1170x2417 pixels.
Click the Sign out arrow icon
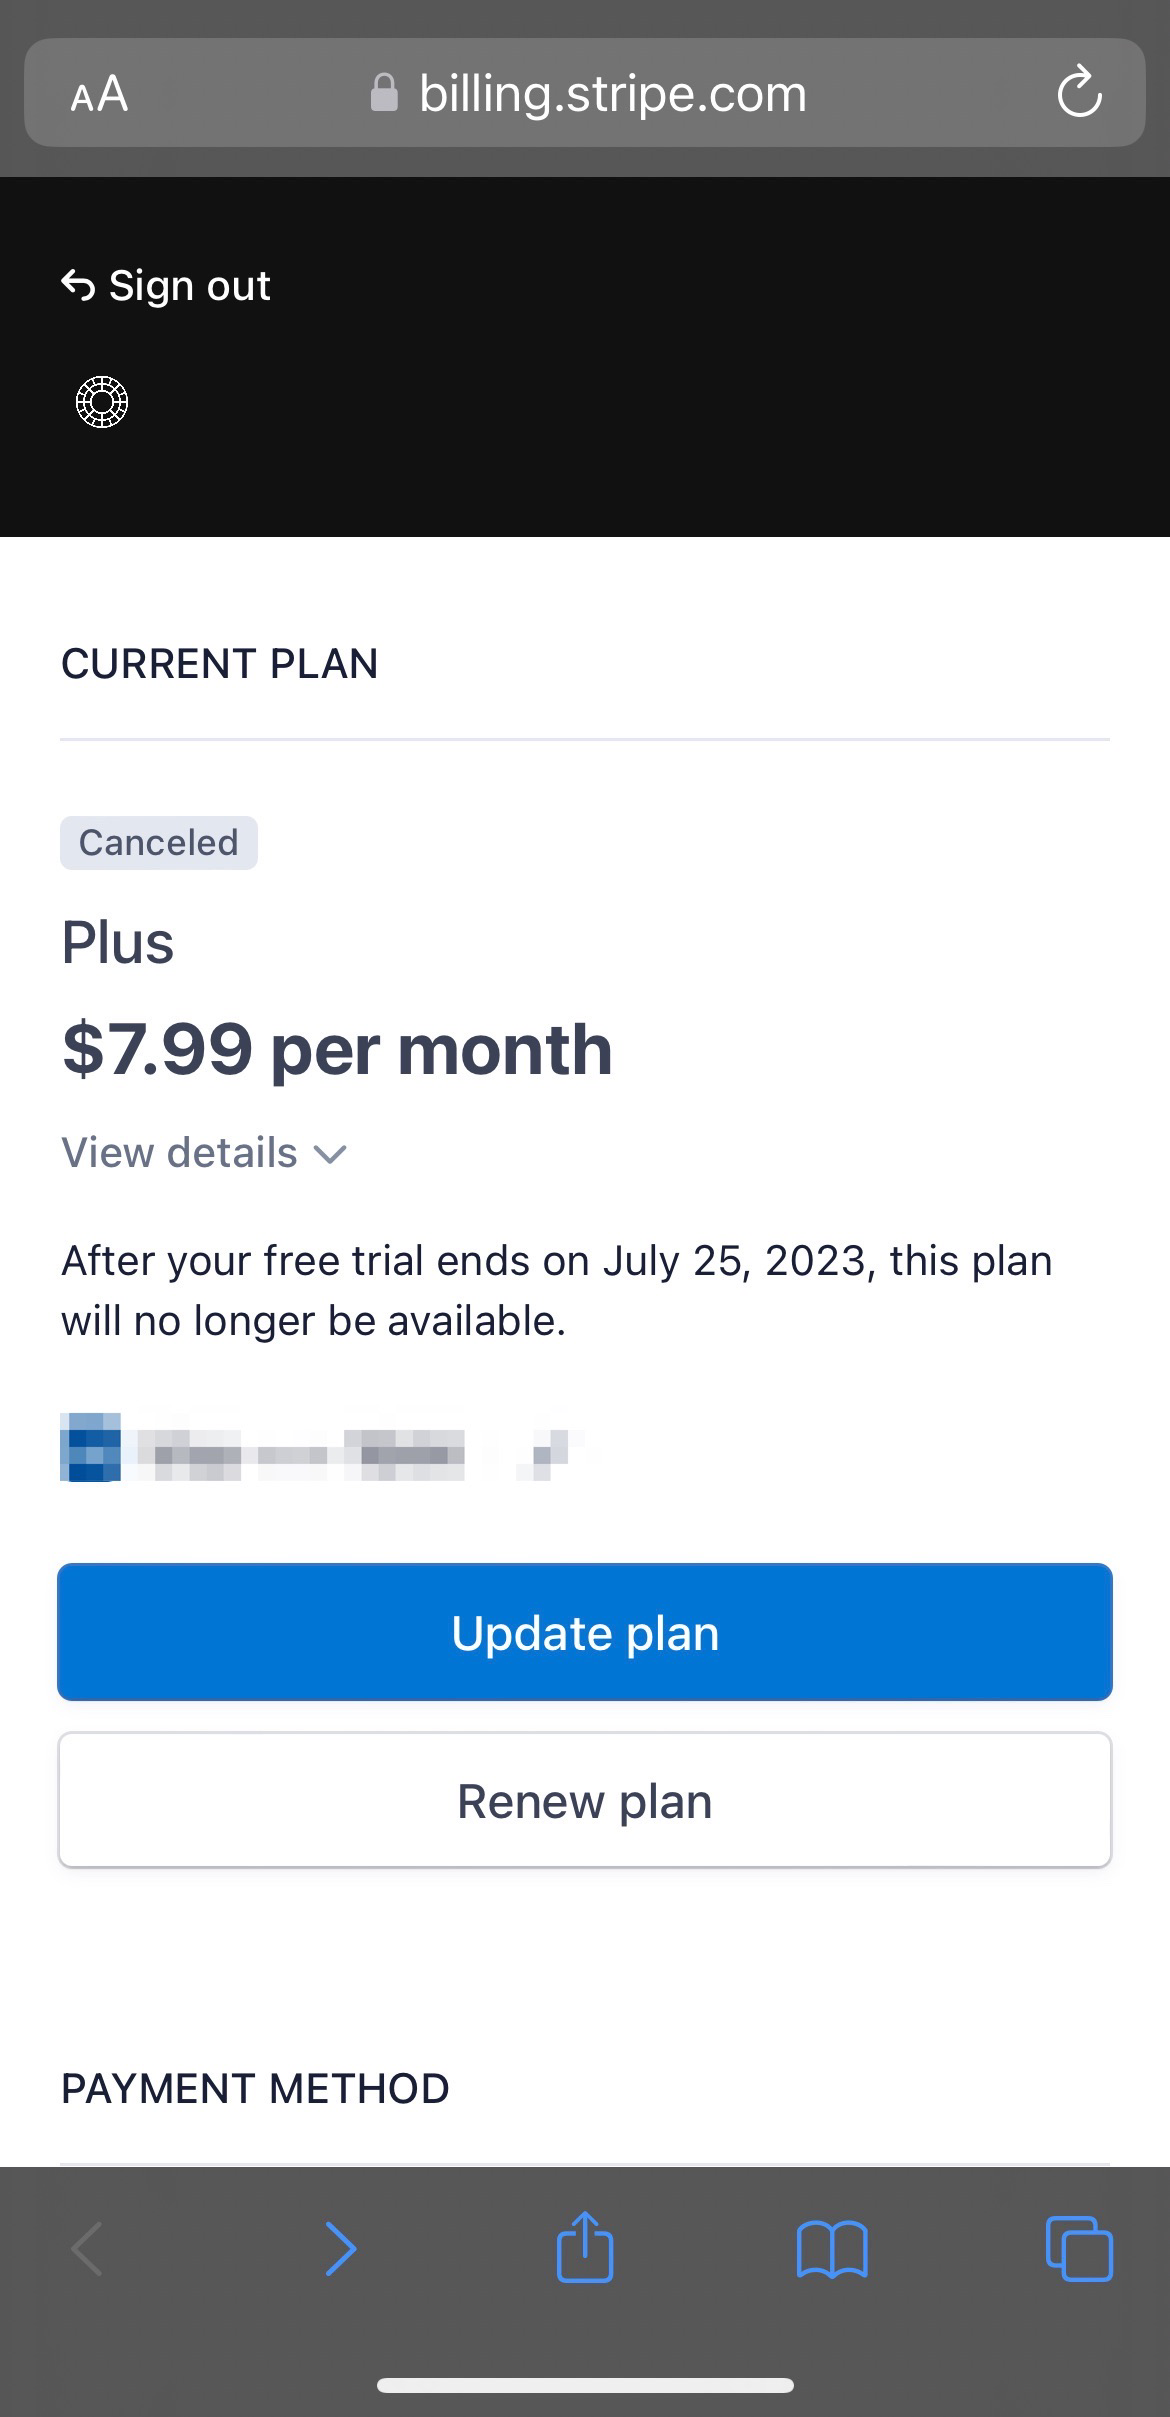click(78, 286)
